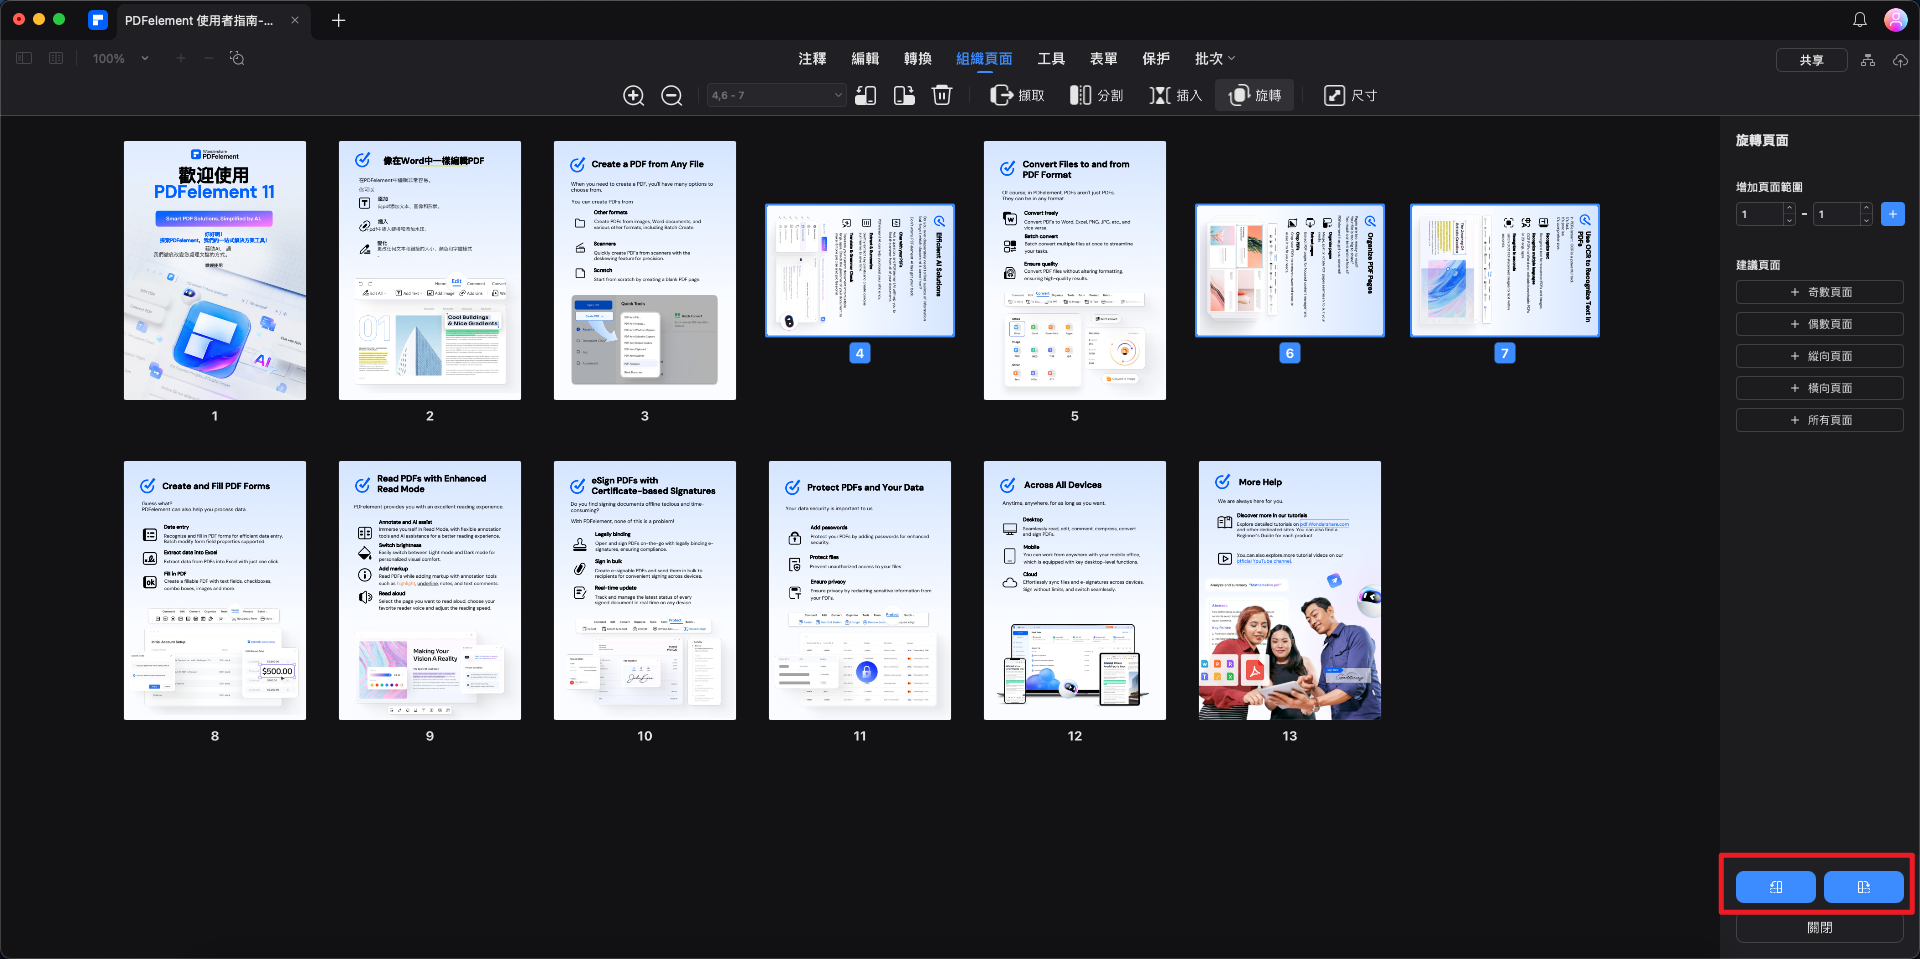
Task: Open the notifications bell
Action: (1860, 20)
